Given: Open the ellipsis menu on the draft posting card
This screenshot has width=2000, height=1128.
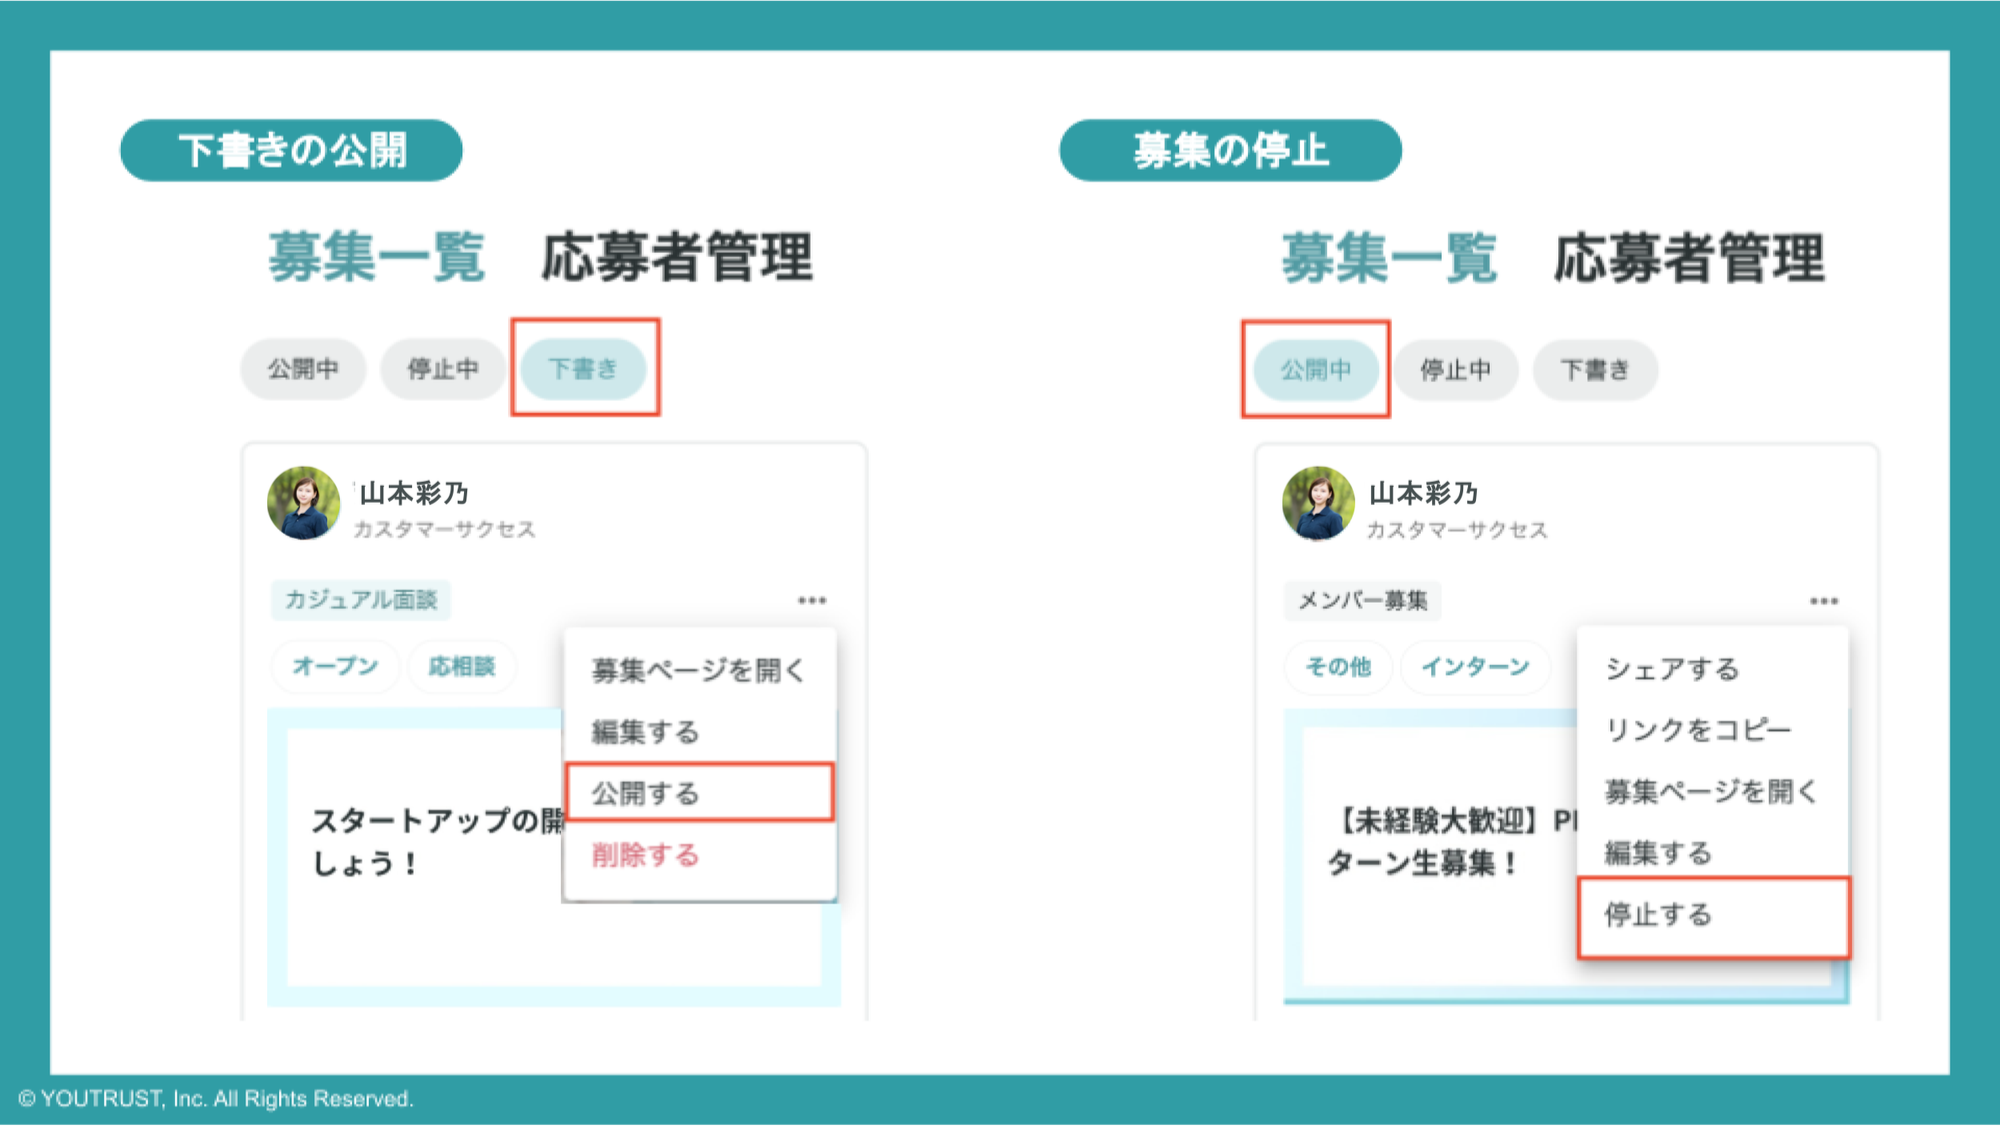Looking at the screenshot, I should [813, 599].
